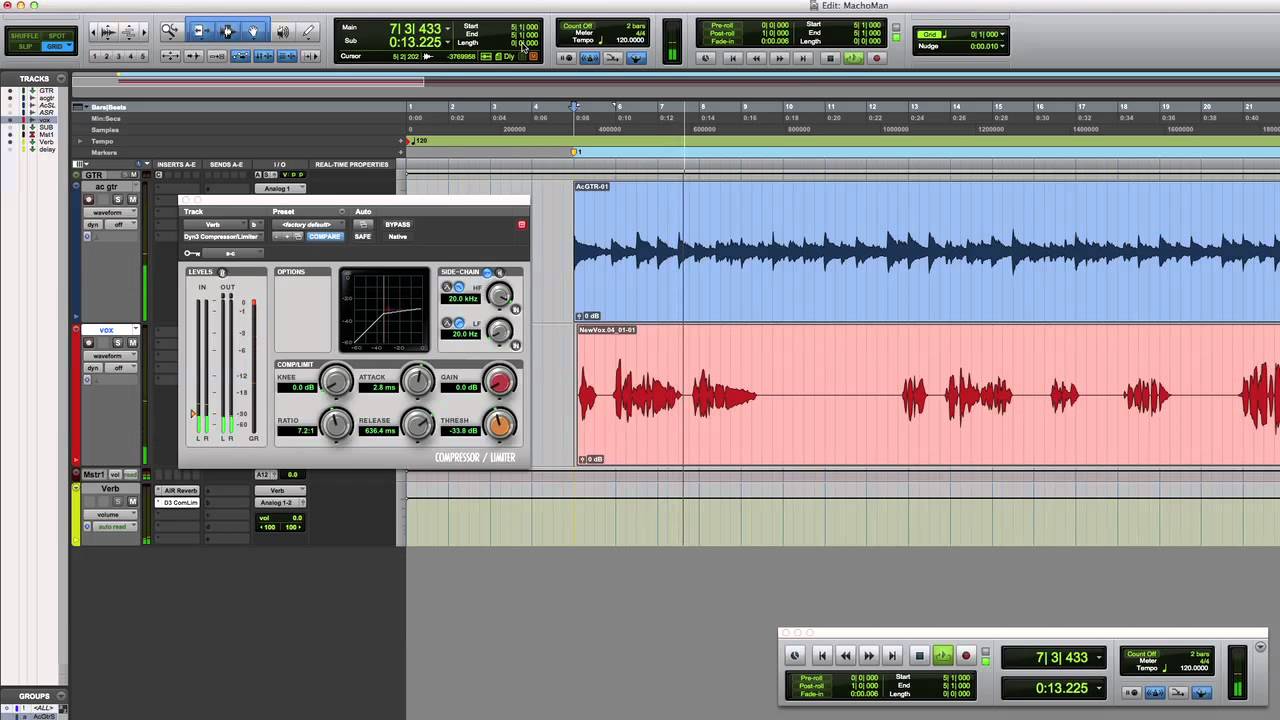This screenshot has height=720, width=1280.
Task: Open vox track name dropdown arrow
Action: [x=136, y=329]
